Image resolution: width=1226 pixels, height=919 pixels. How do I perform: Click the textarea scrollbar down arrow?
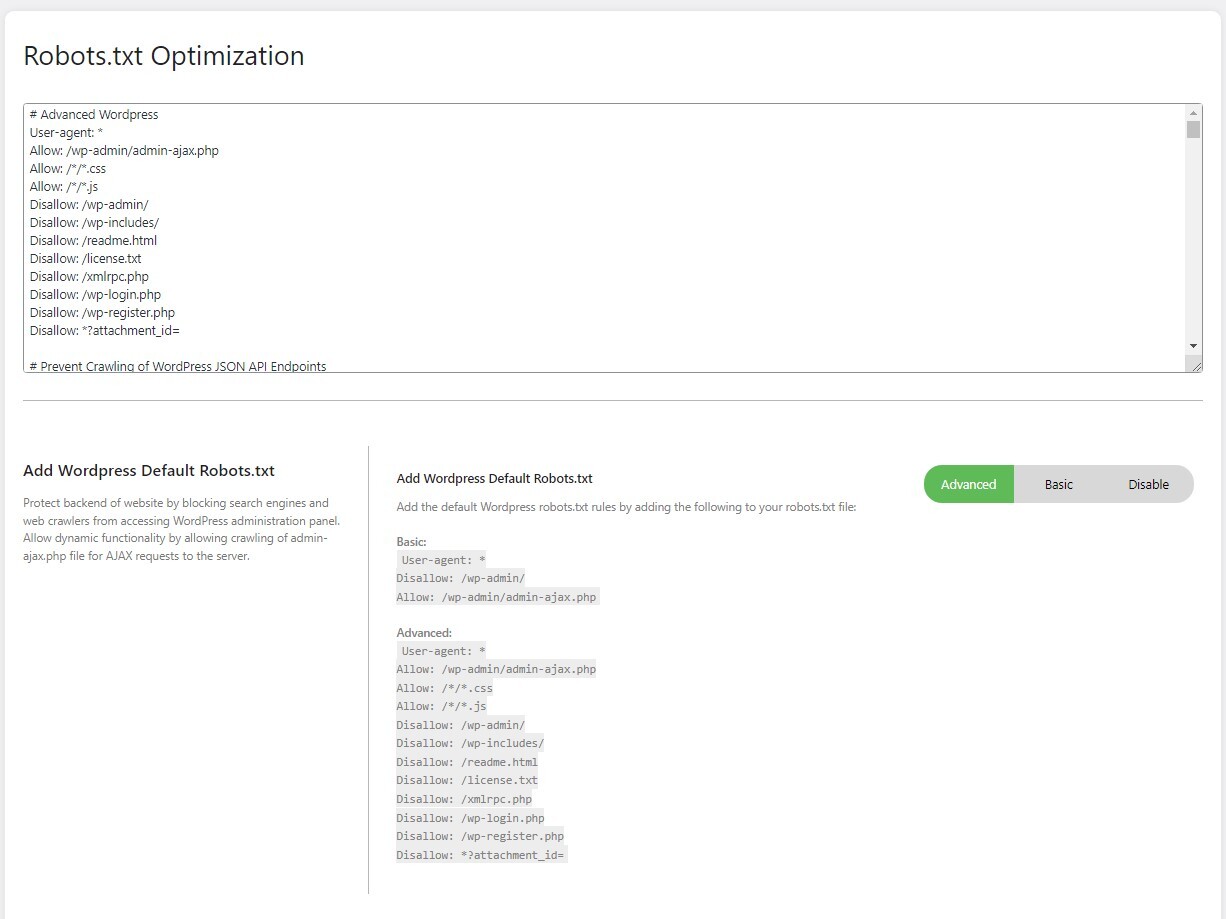tap(1193, 345)
